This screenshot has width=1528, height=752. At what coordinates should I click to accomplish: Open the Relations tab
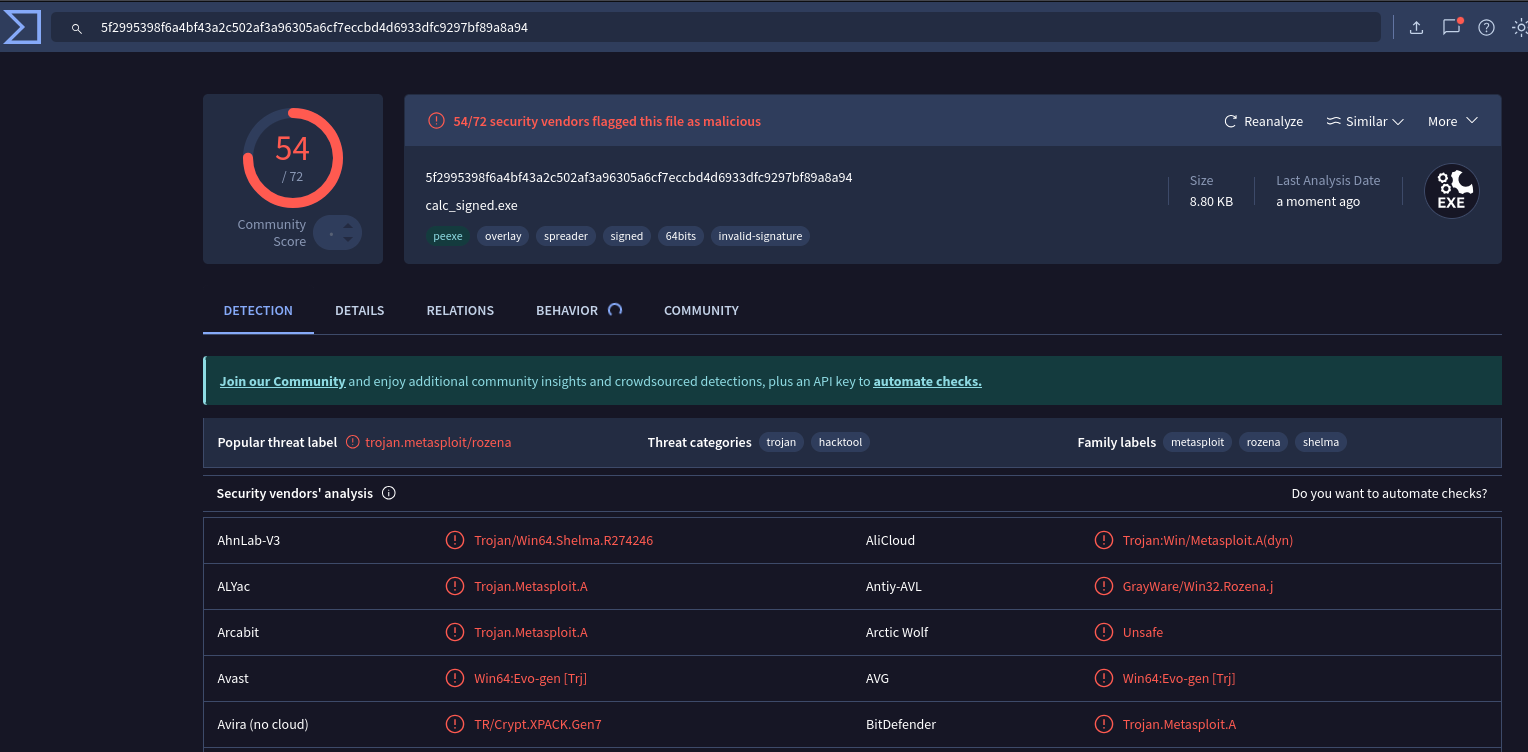click(x=460, y=310)
